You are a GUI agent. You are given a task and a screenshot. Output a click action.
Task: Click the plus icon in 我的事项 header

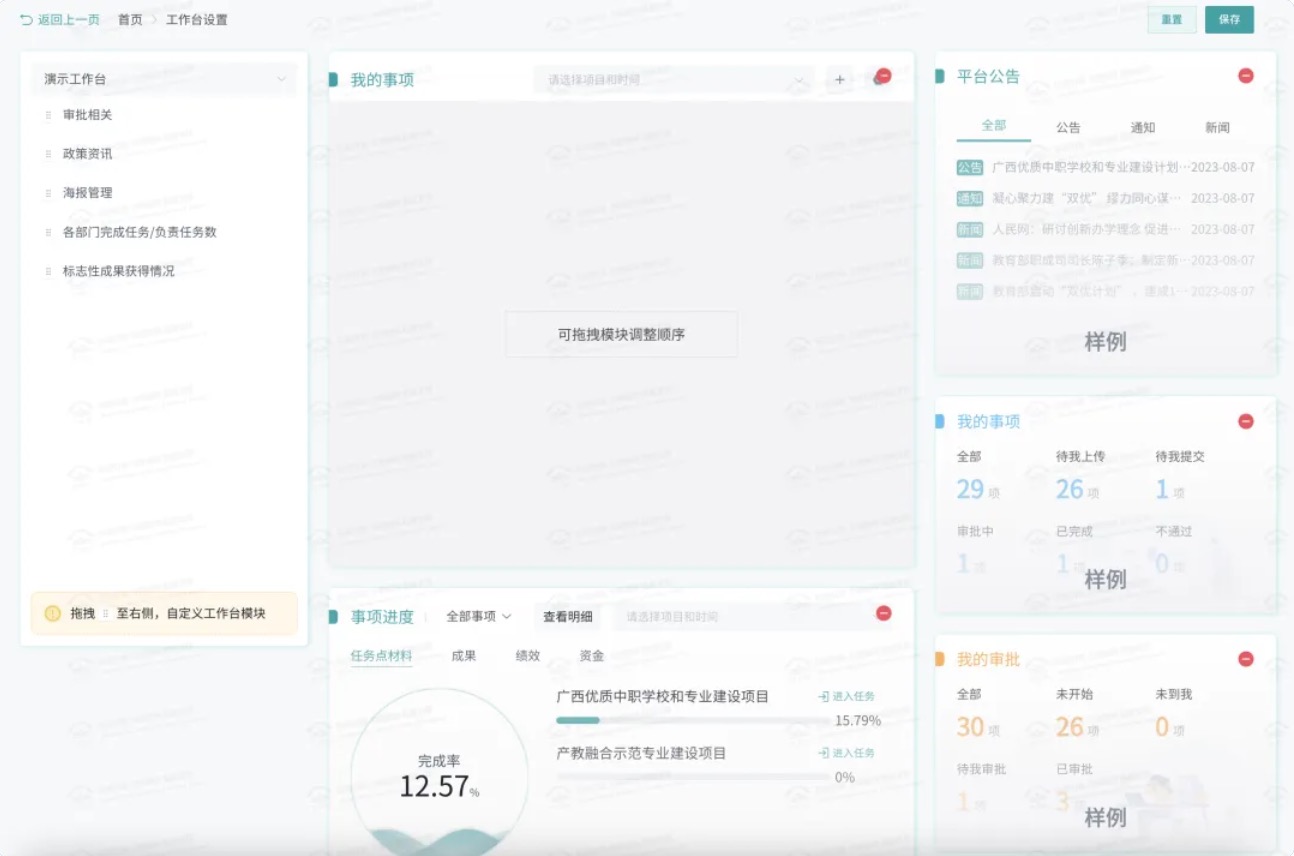pyautogui.click(x=839, y=80)
